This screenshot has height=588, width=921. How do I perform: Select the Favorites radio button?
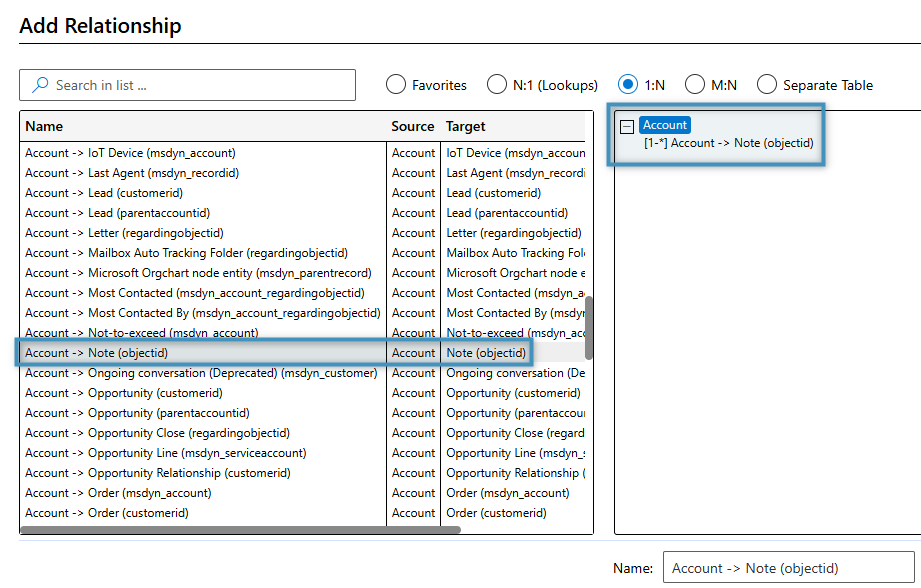coord(396,85)
